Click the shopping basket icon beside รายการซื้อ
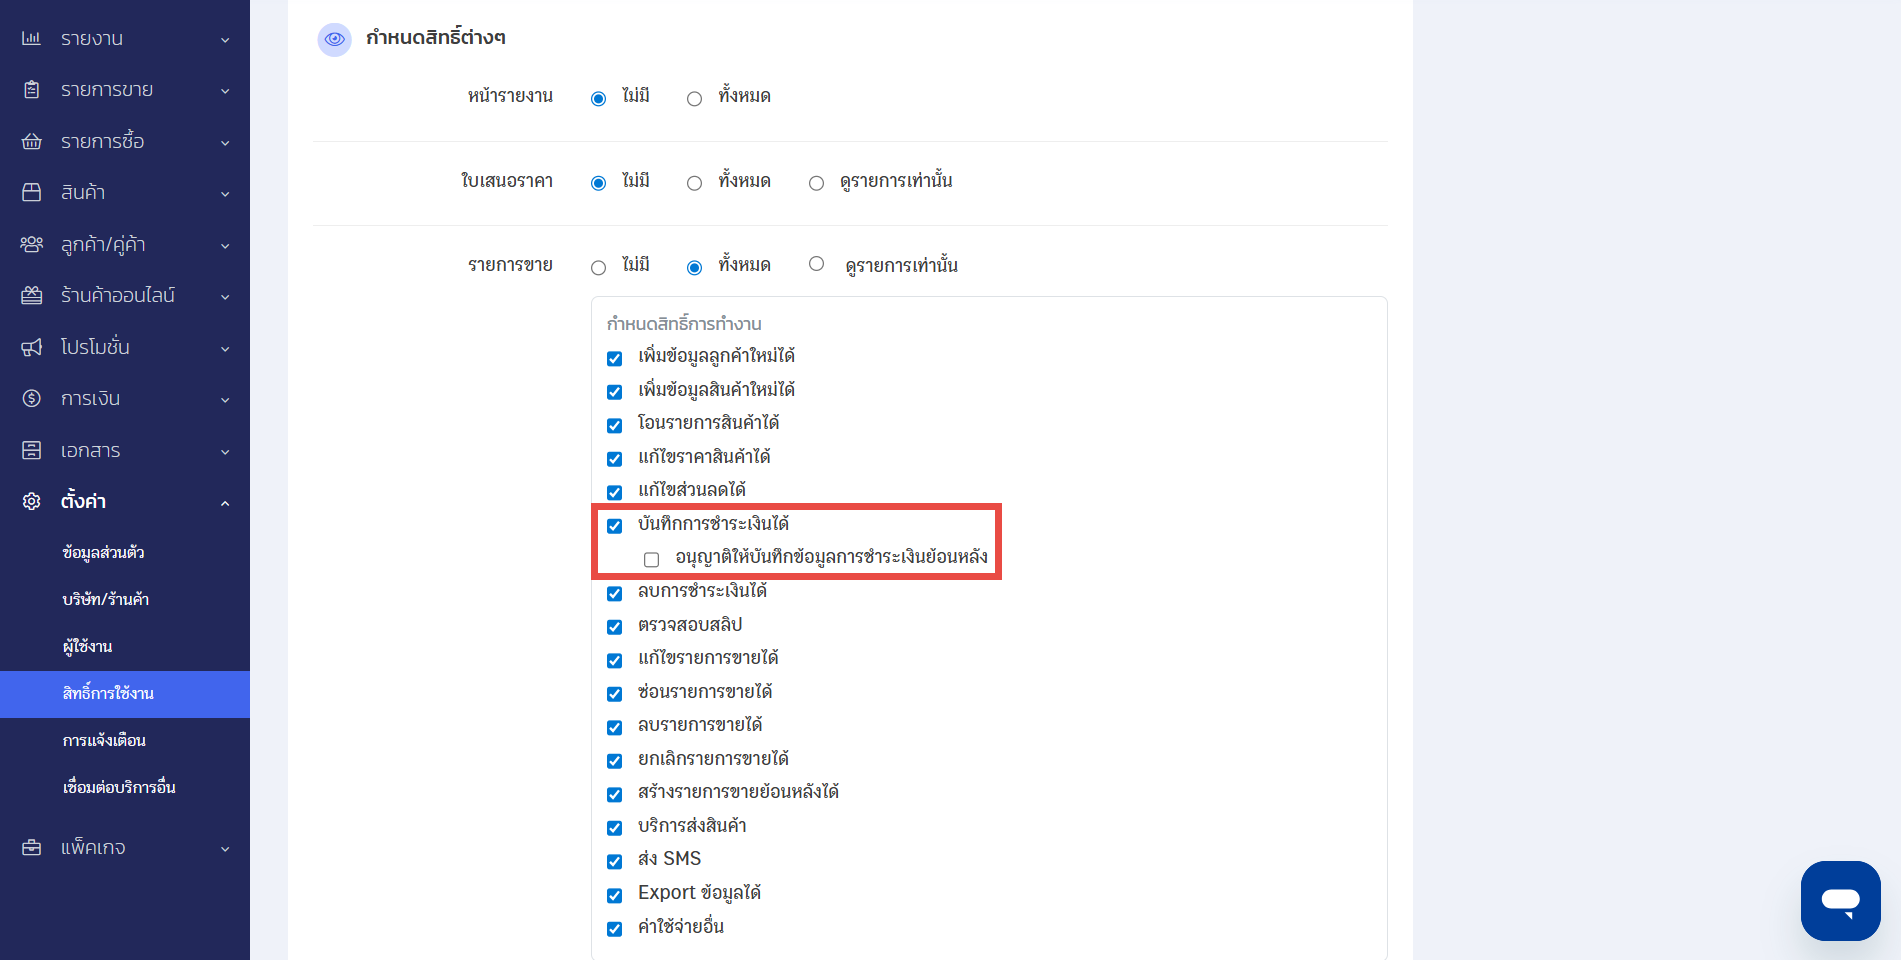Viewport: 1901px width, 960px height. (x=31, y=141)
